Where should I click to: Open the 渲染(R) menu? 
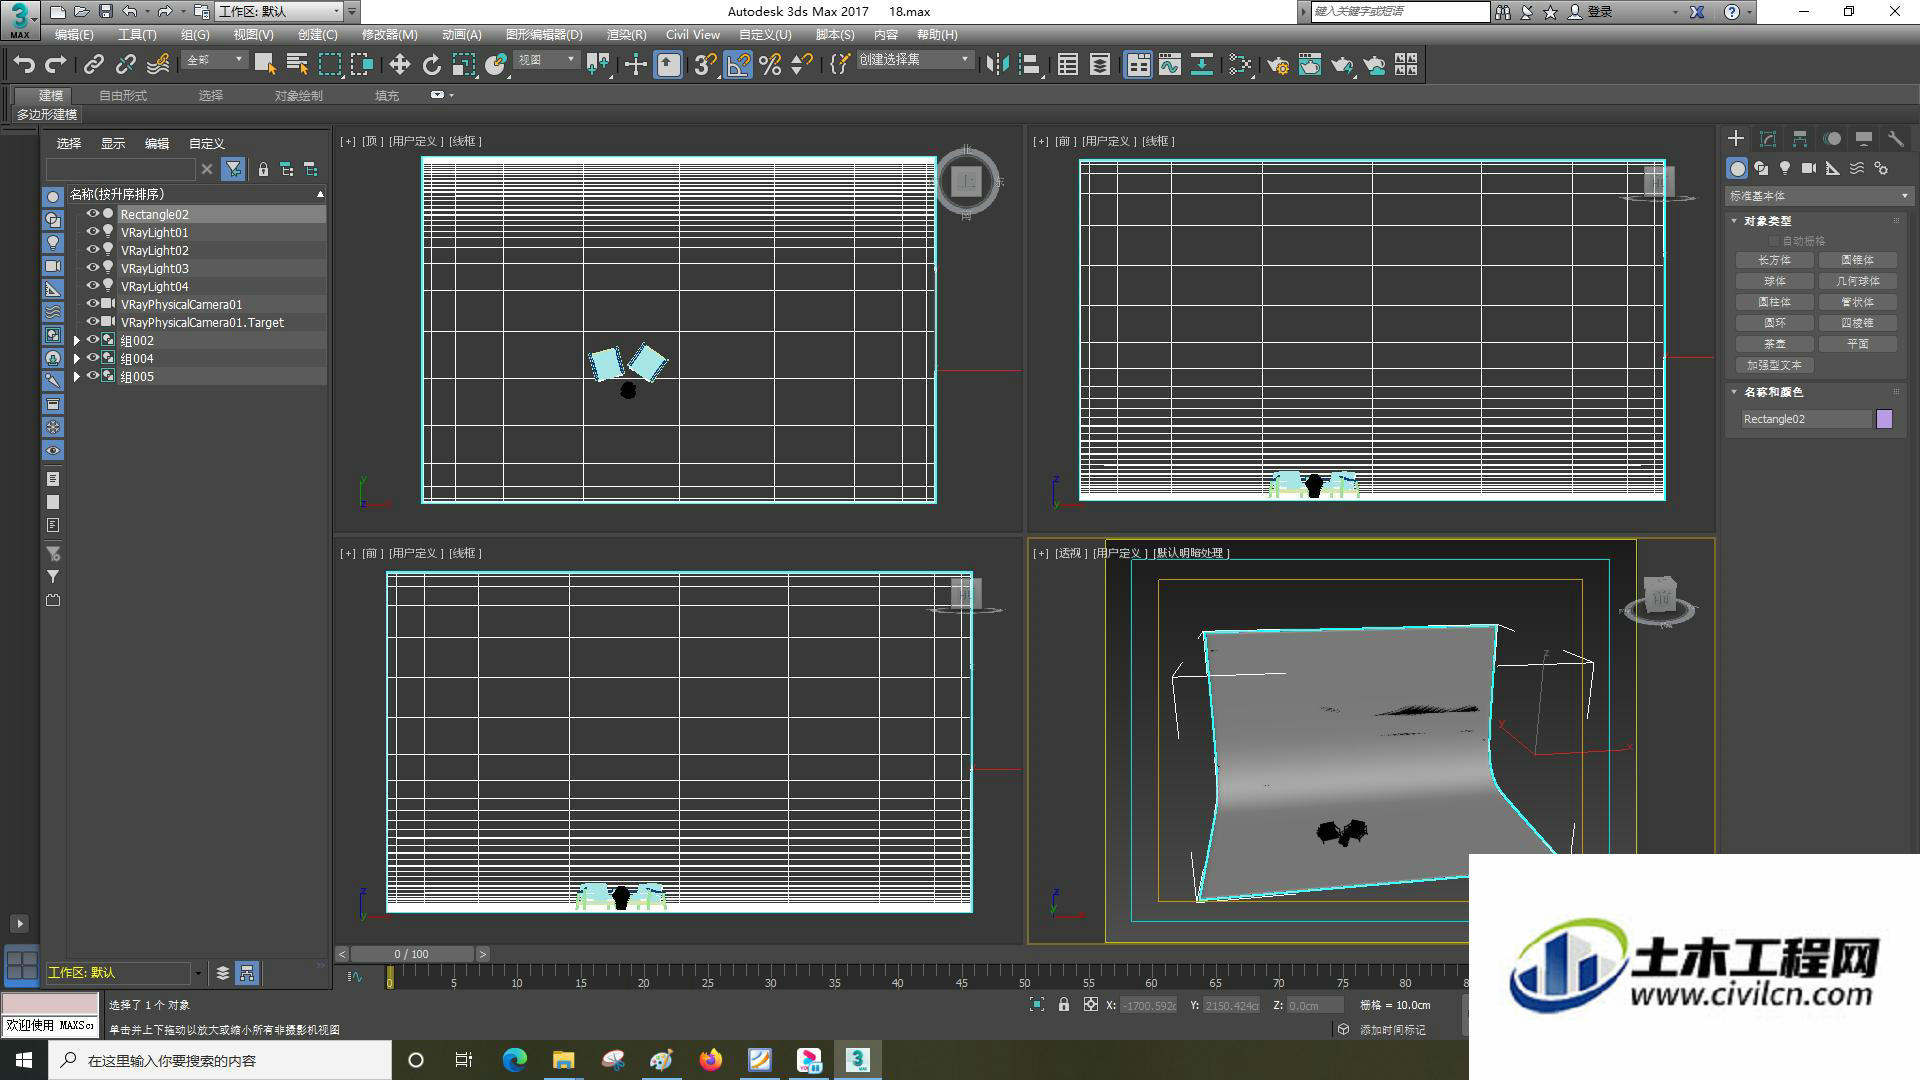click(626, 35)
